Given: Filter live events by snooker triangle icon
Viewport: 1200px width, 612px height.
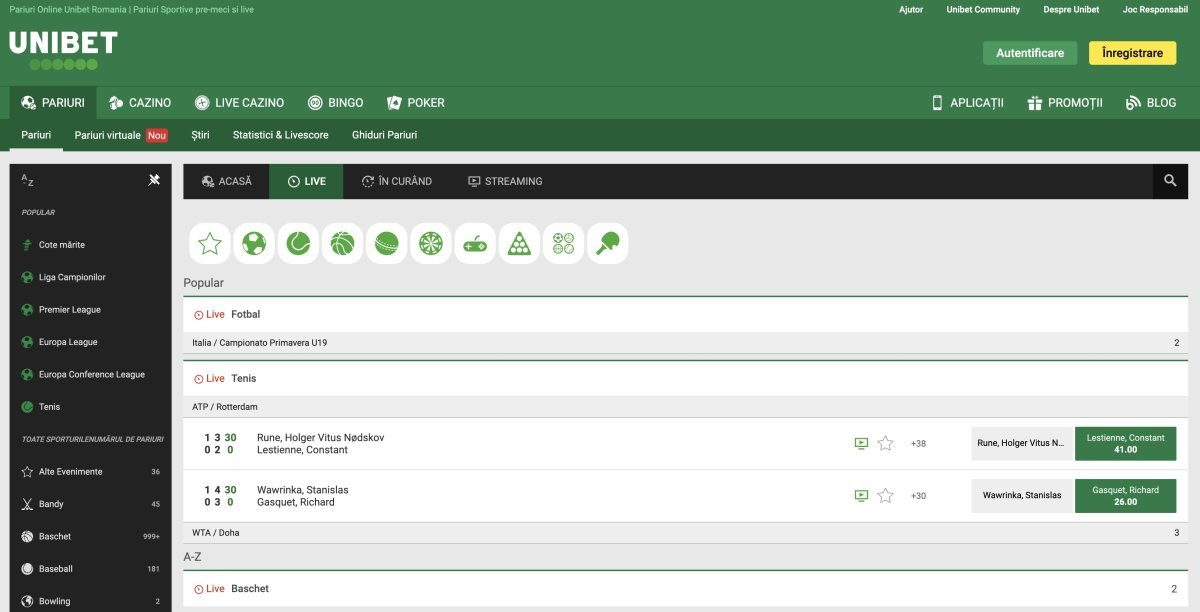Looking at the screenshot, I should (519, 243).
